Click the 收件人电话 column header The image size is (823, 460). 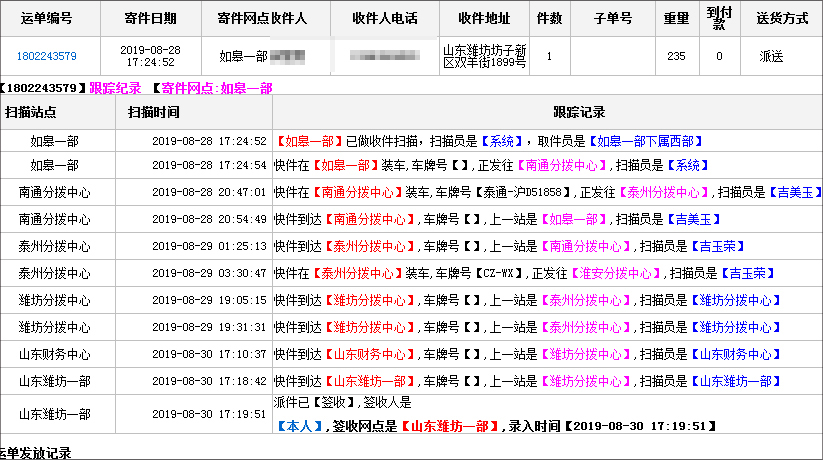(385, 18)
